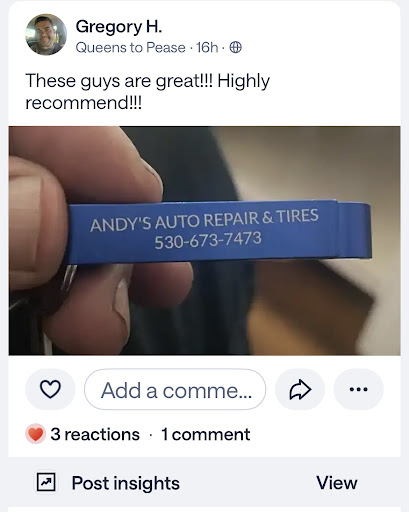Image resolution: width=409 pixels, height=512 pixels.
Task: Open Gregory H. profile name link
Action: point(119,27)
